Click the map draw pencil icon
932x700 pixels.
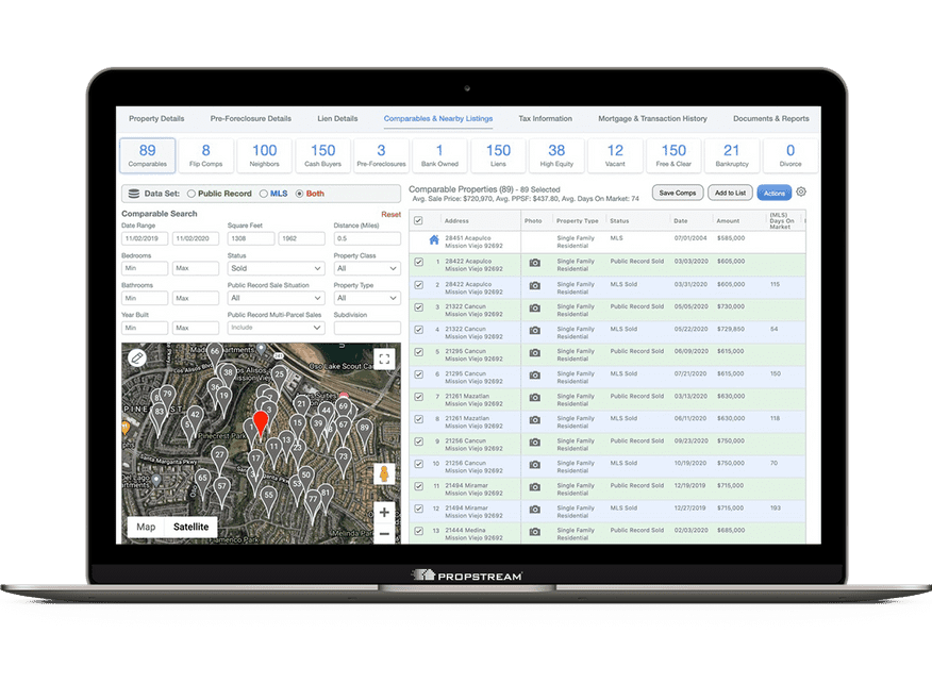[138, 357]
